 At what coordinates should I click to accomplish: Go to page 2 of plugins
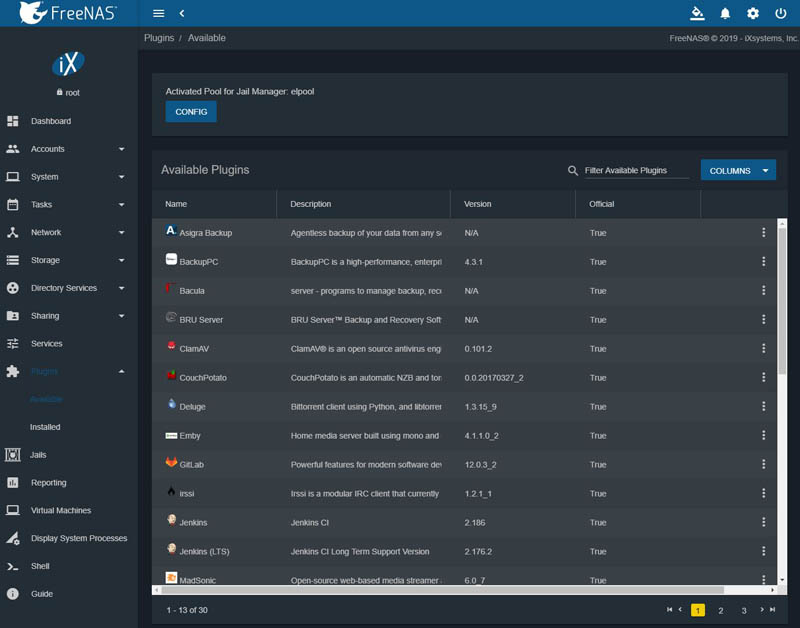click(x=721, y=610)
